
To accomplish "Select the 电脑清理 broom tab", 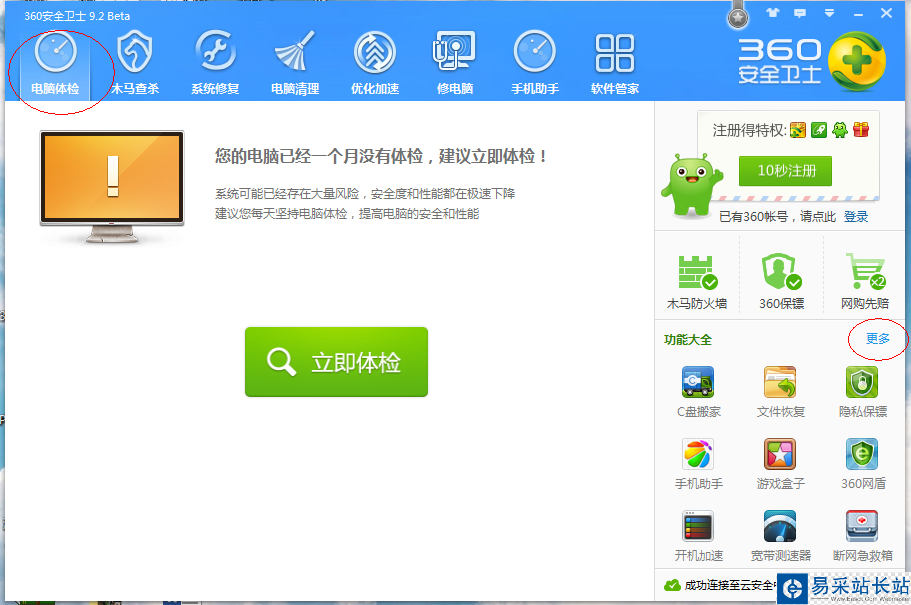I will (295, 64).
